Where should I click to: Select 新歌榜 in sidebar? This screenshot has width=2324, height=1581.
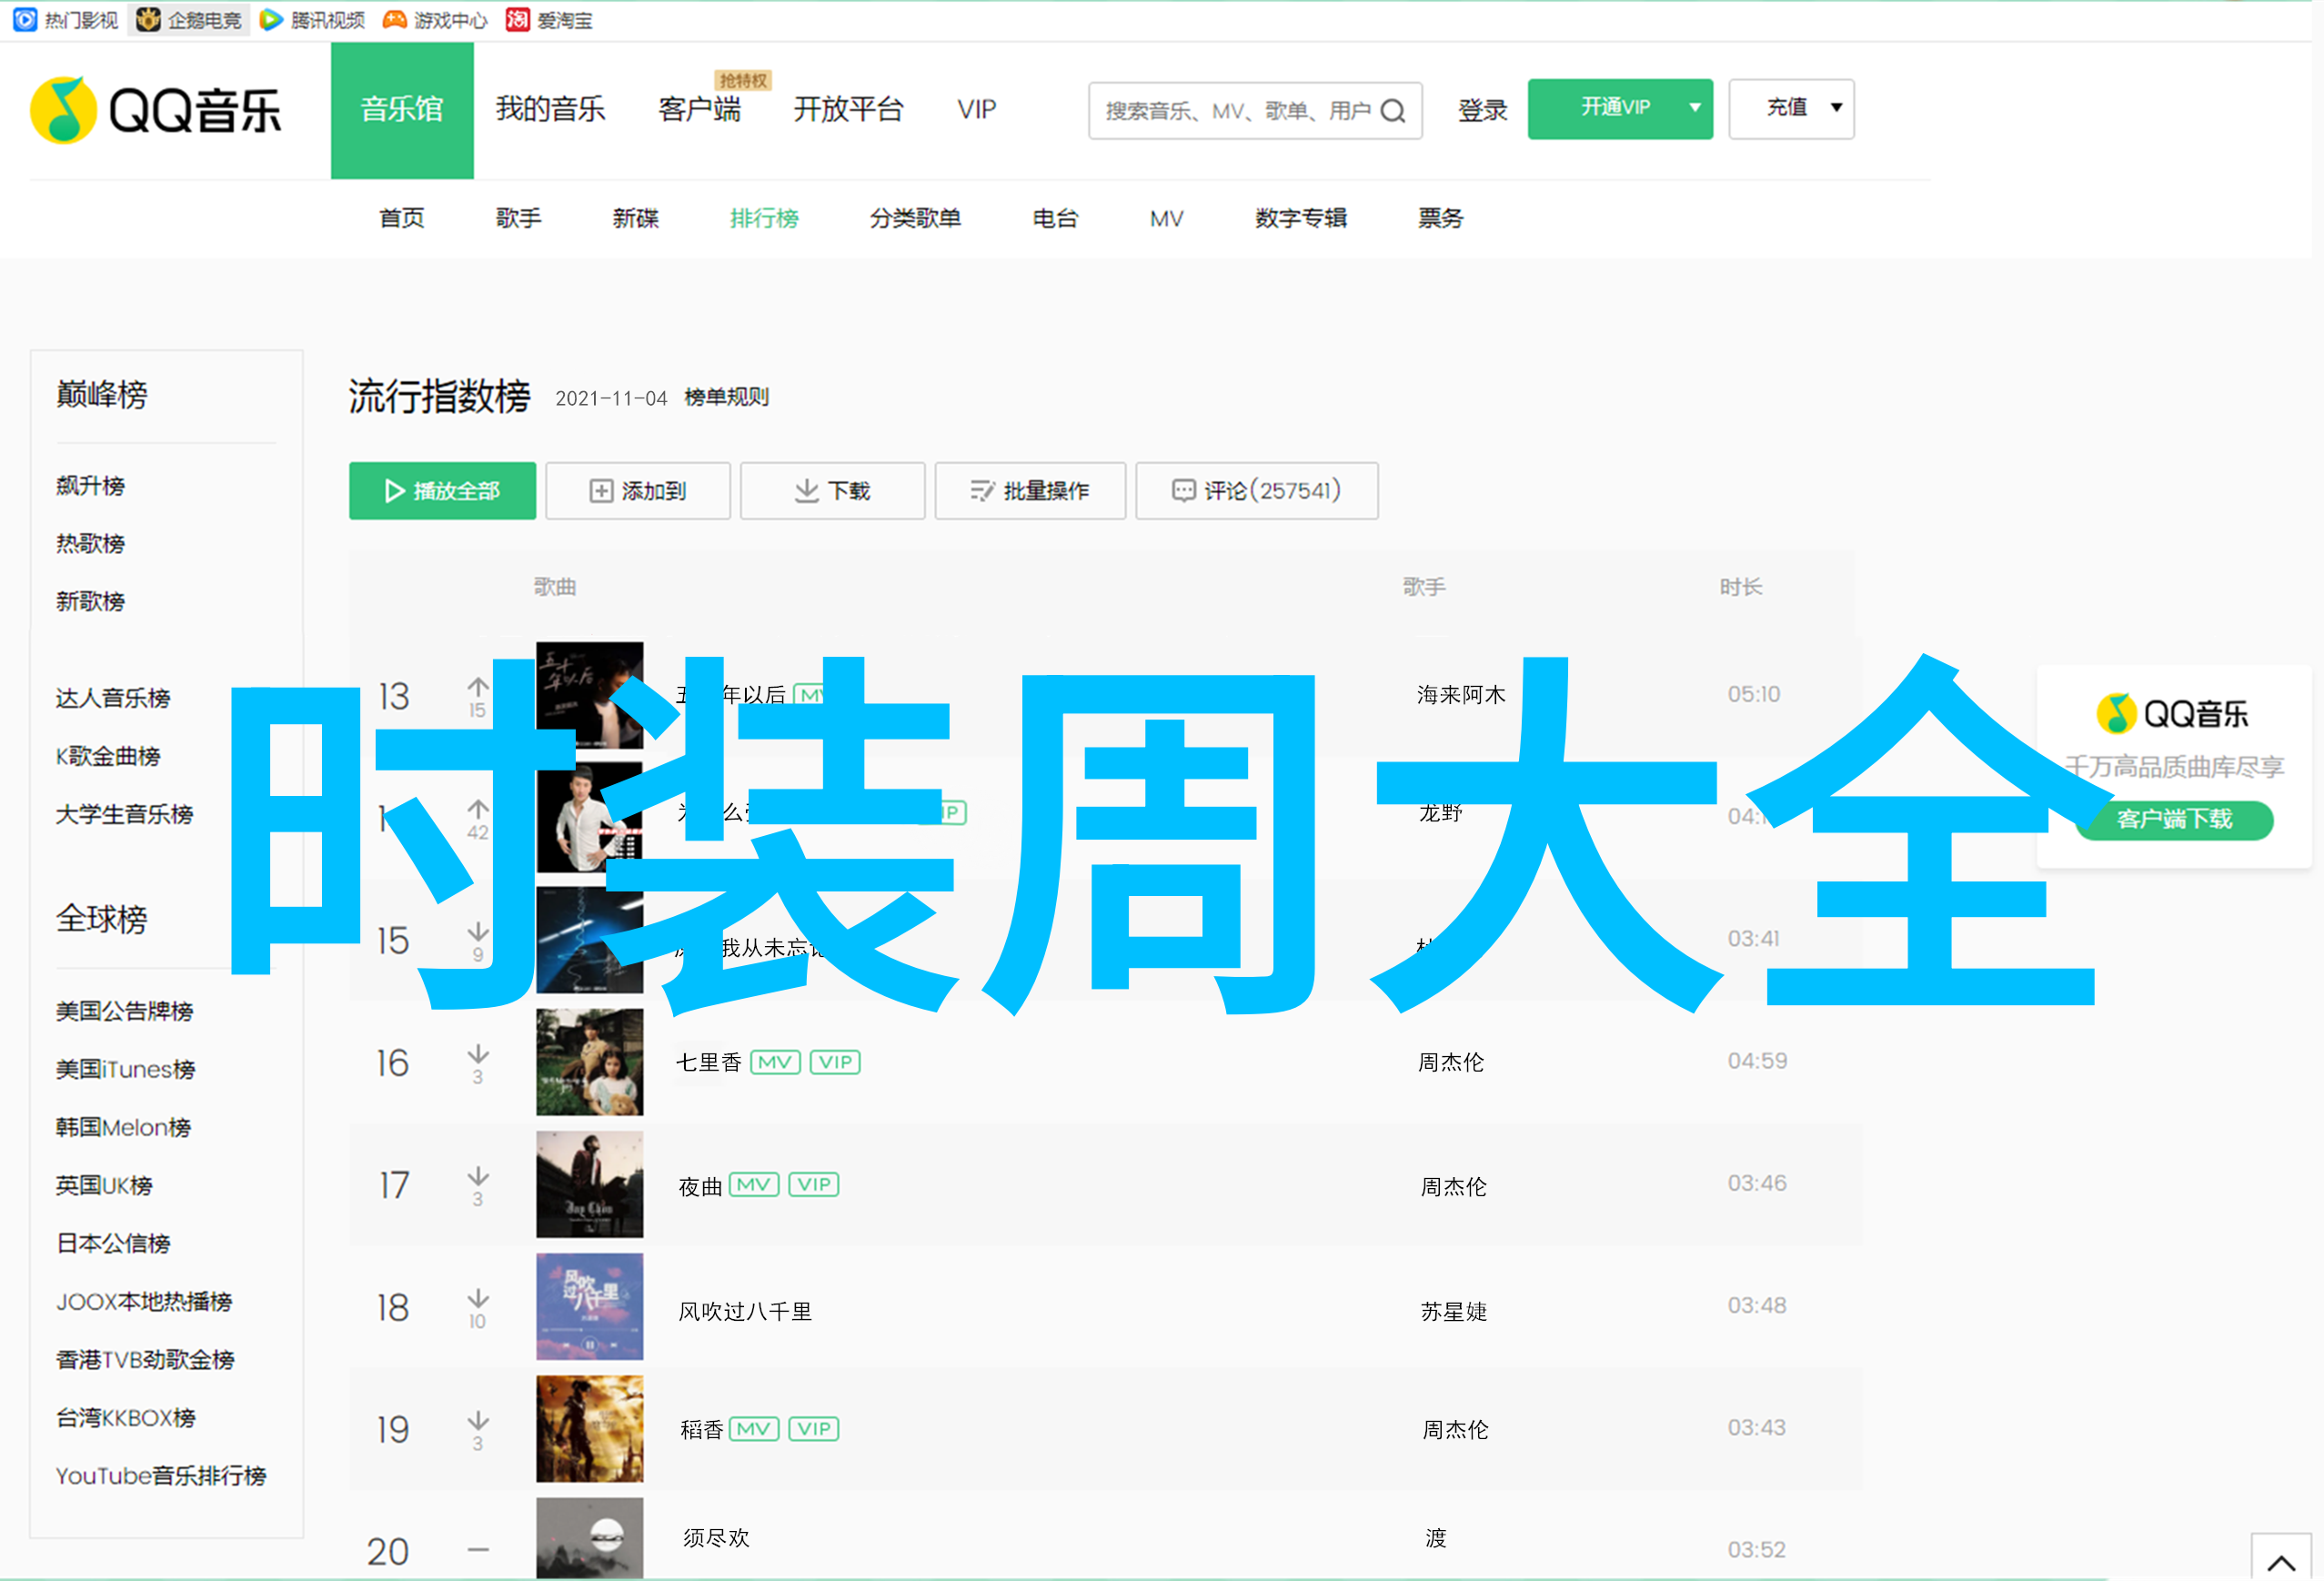click(x=90, y=602)
